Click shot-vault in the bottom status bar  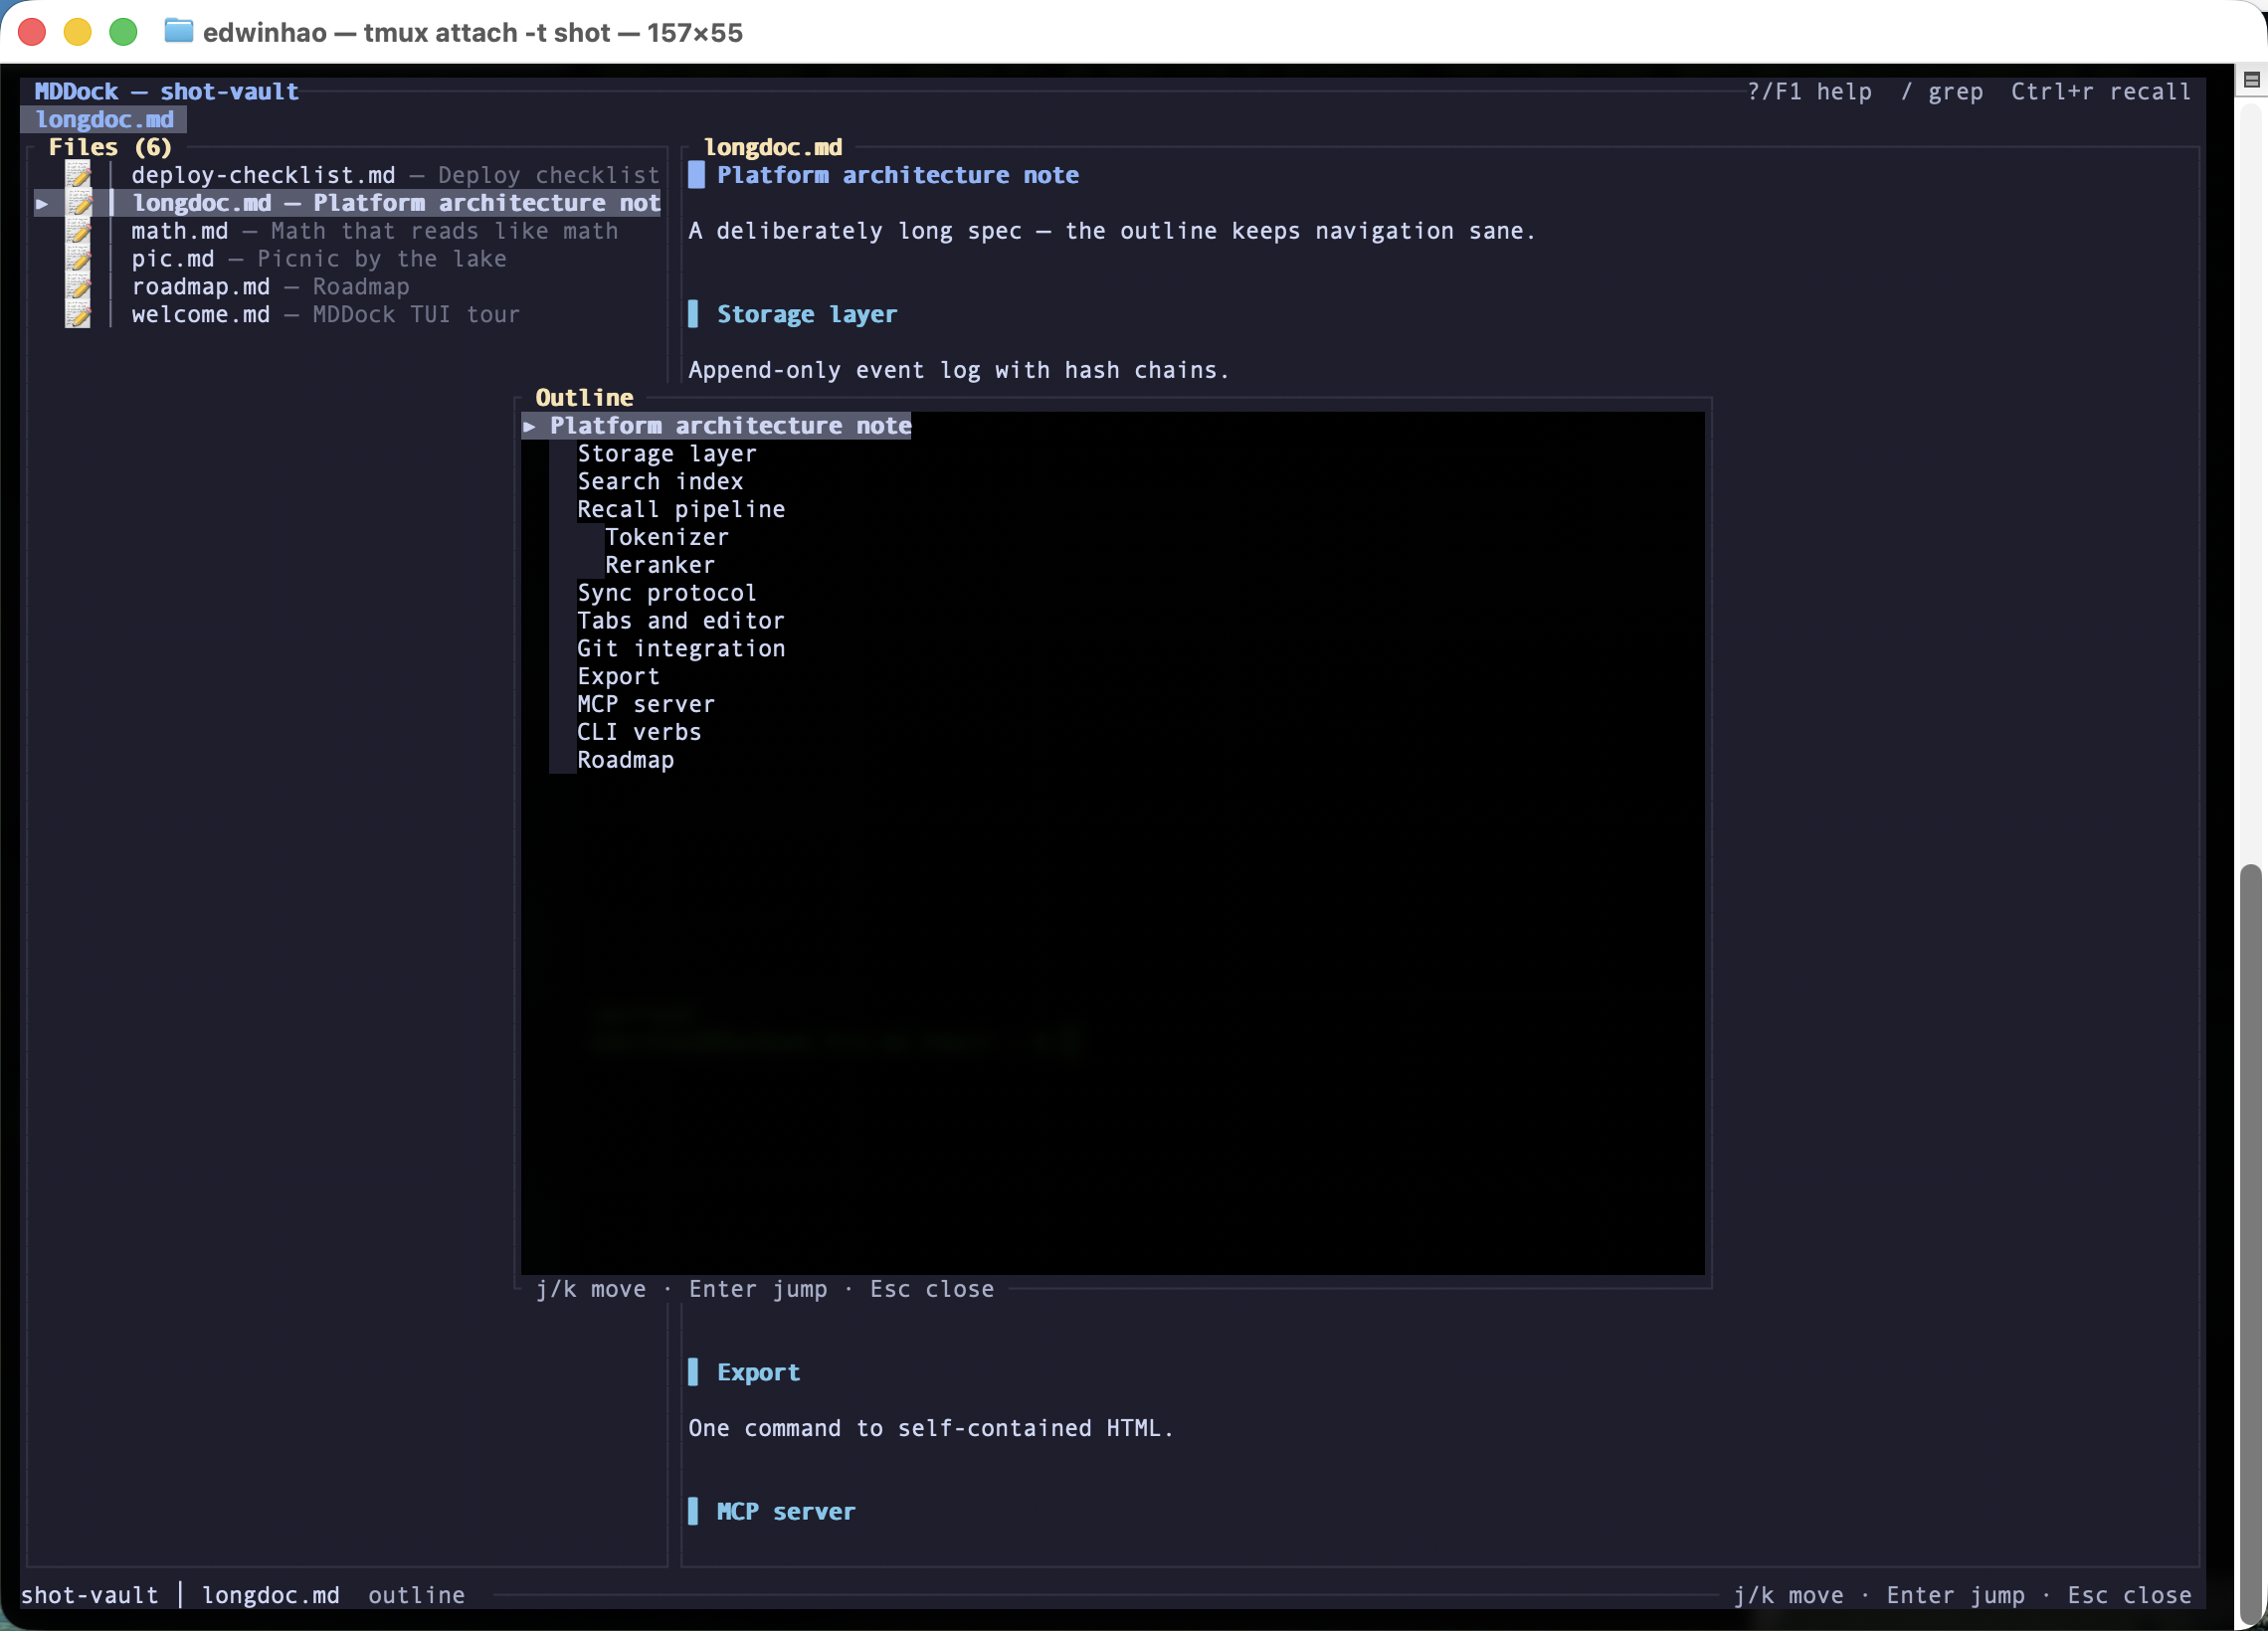click(90, 1596)
